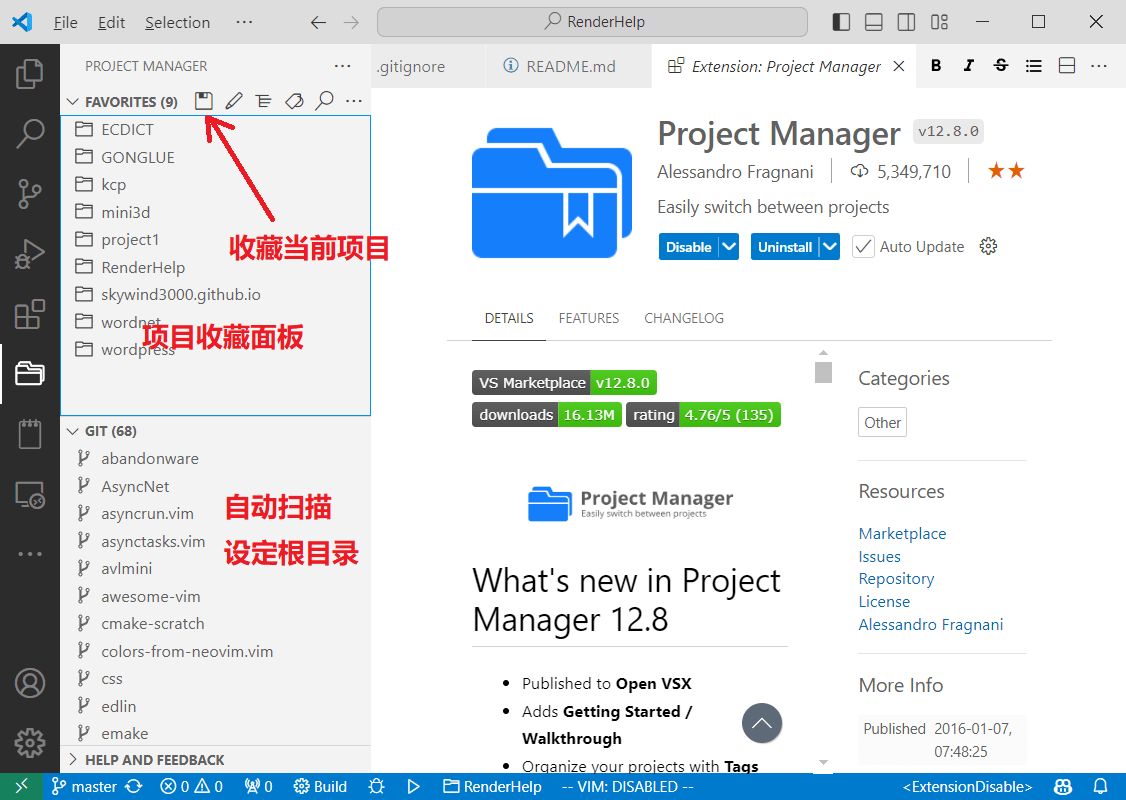Open the Disable dropdown arrow

tap(729, 246)
